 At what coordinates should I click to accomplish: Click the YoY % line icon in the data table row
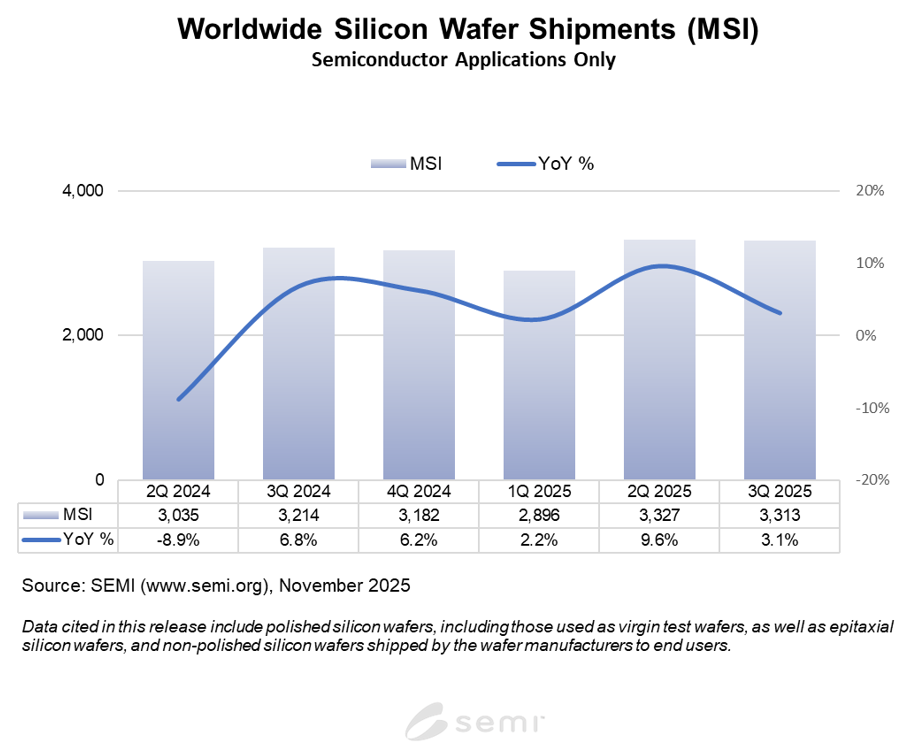40,540
